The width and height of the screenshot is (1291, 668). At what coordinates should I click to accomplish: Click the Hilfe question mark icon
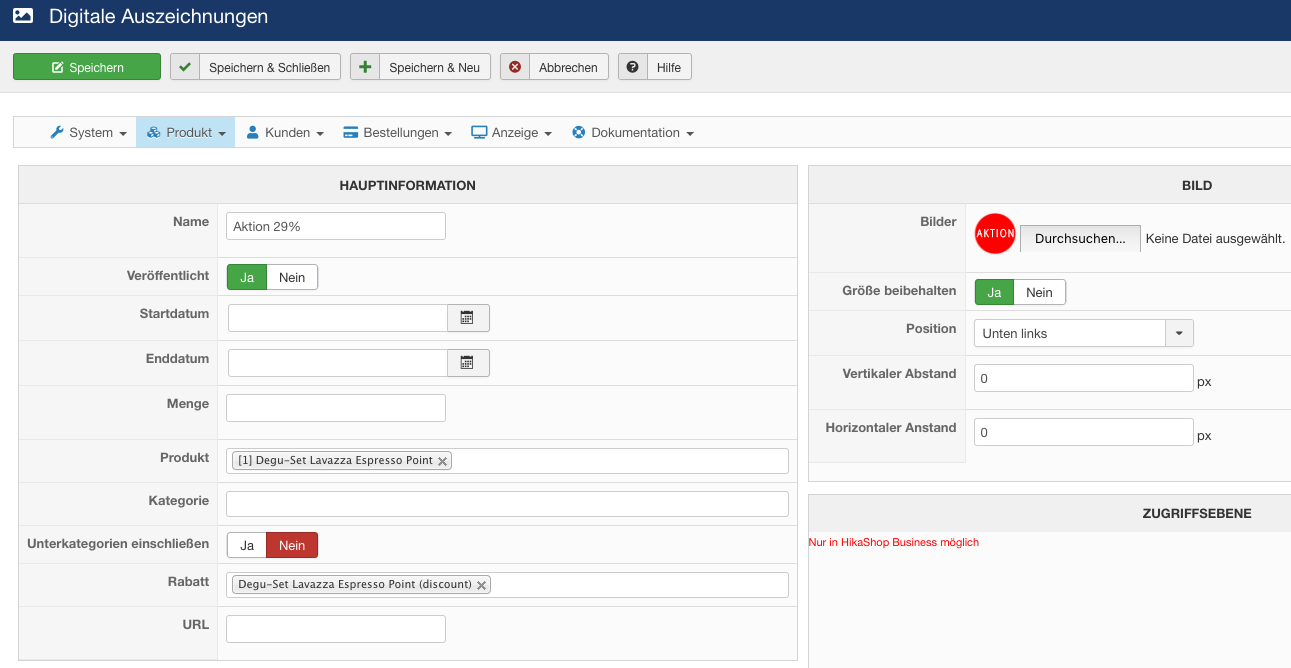(x=633, y=67)
